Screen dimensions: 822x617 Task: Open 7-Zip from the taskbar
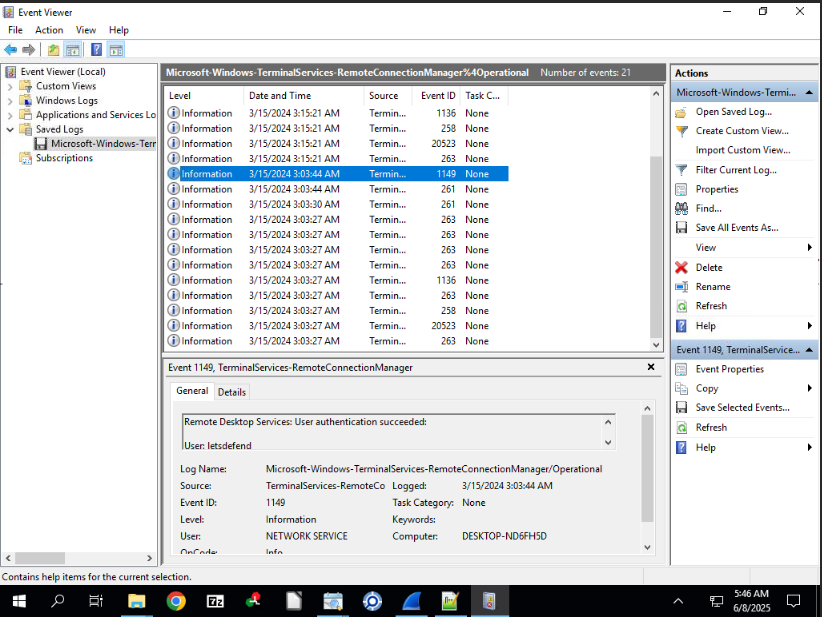pos(215,601)
